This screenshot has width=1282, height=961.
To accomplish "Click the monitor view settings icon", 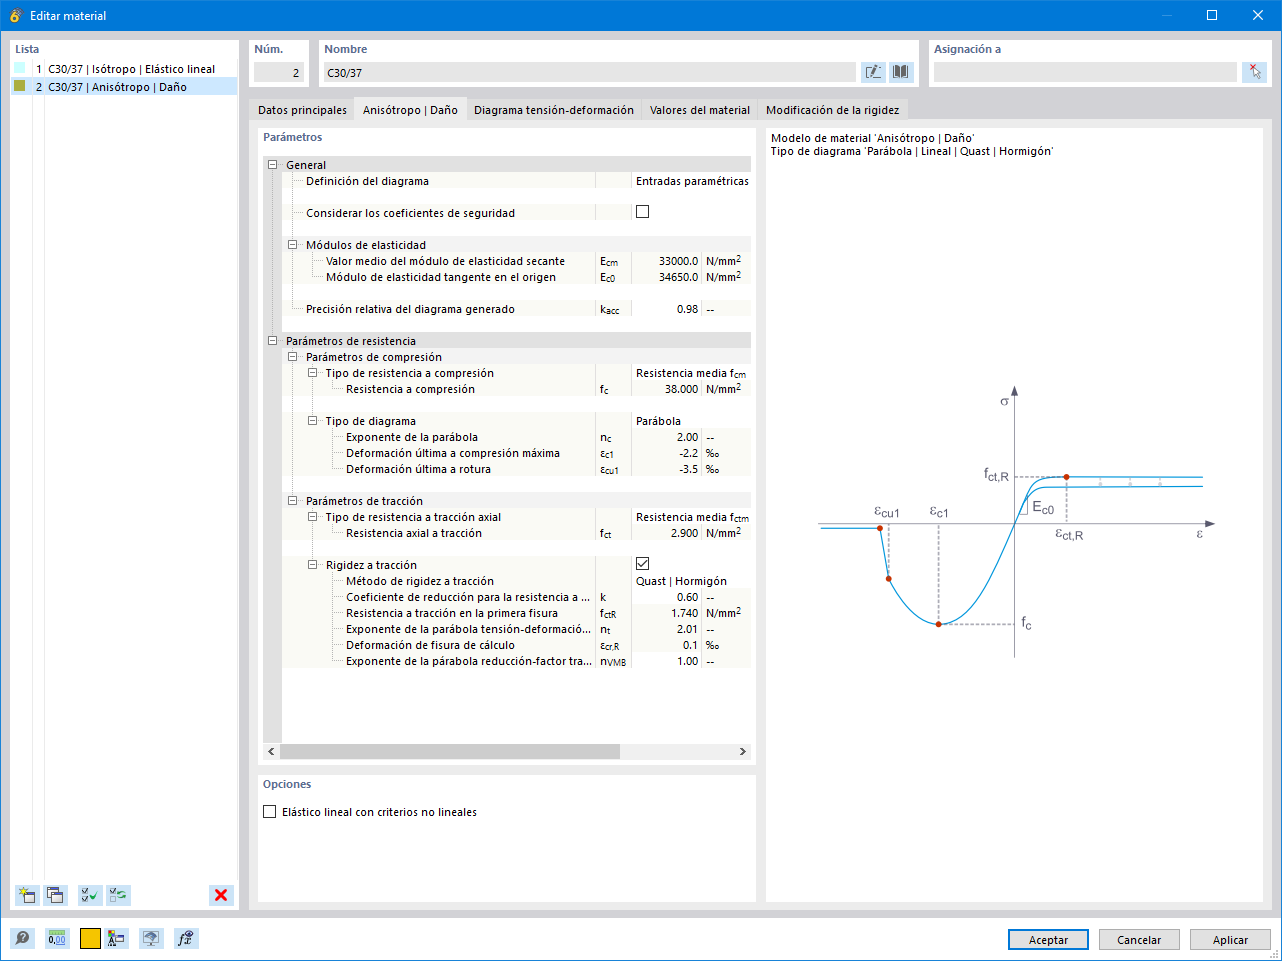I will click(x=151, y=938).
